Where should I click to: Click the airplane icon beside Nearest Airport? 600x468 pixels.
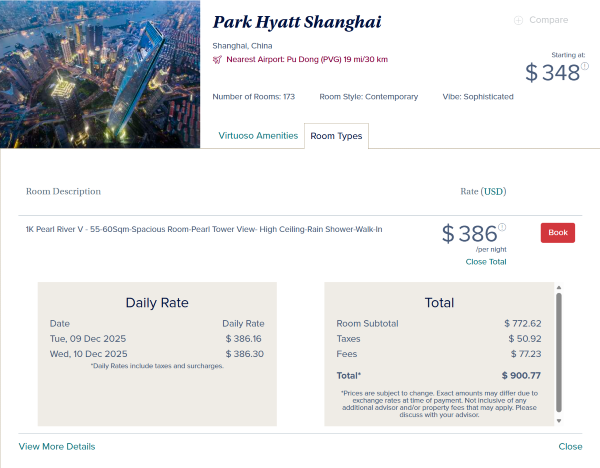click(x=218, y=60)
